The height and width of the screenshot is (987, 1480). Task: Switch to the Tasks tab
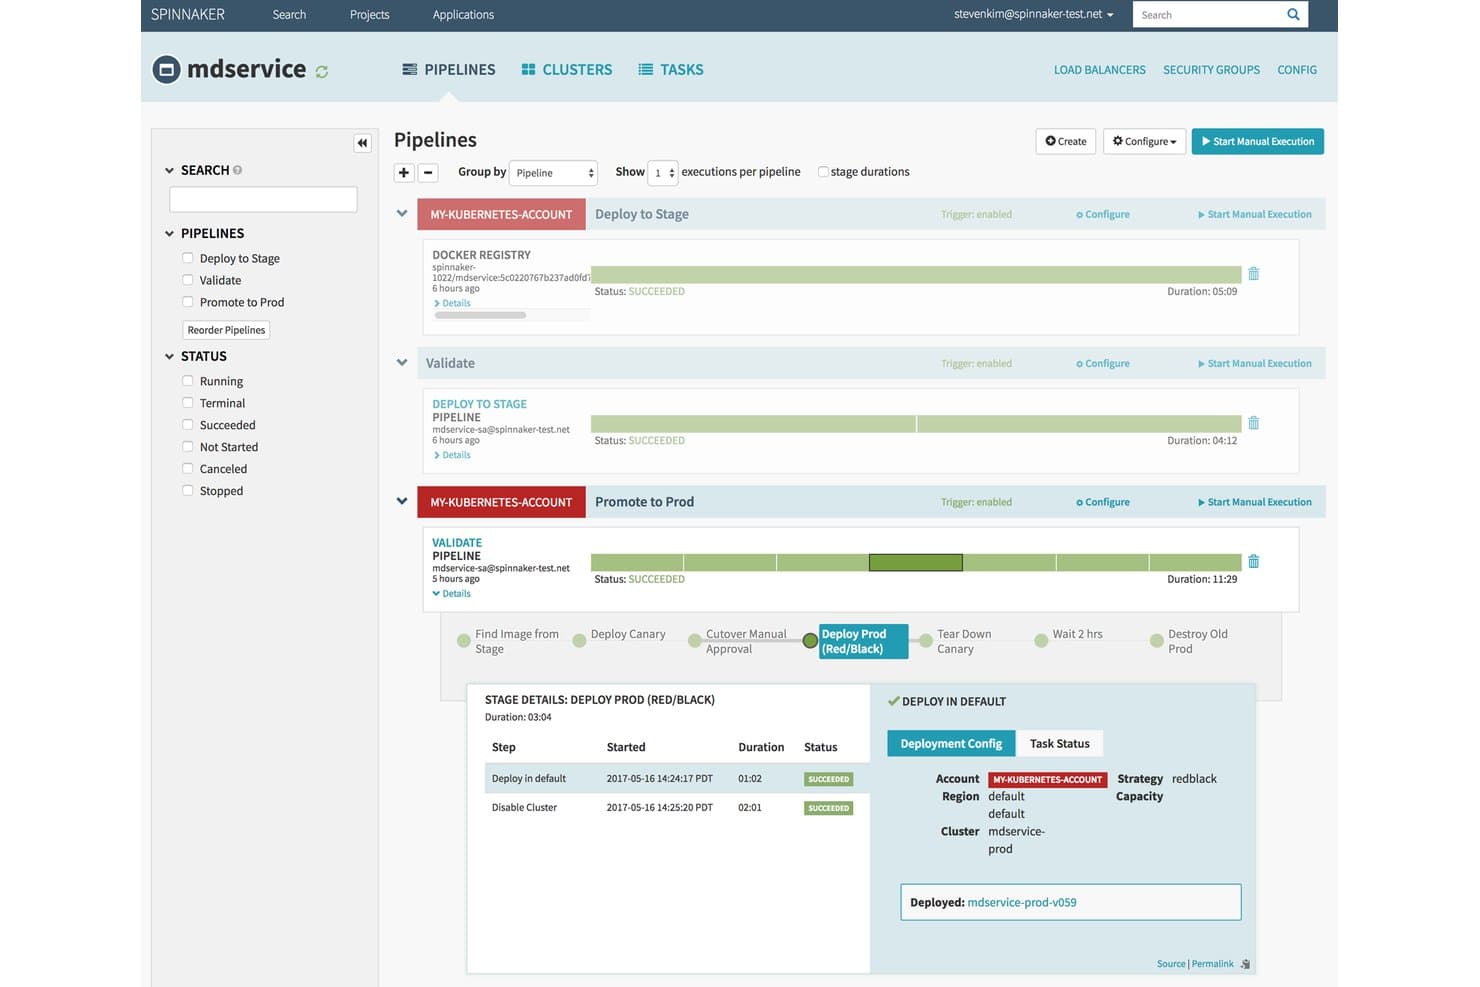click(x=671, y=69)
